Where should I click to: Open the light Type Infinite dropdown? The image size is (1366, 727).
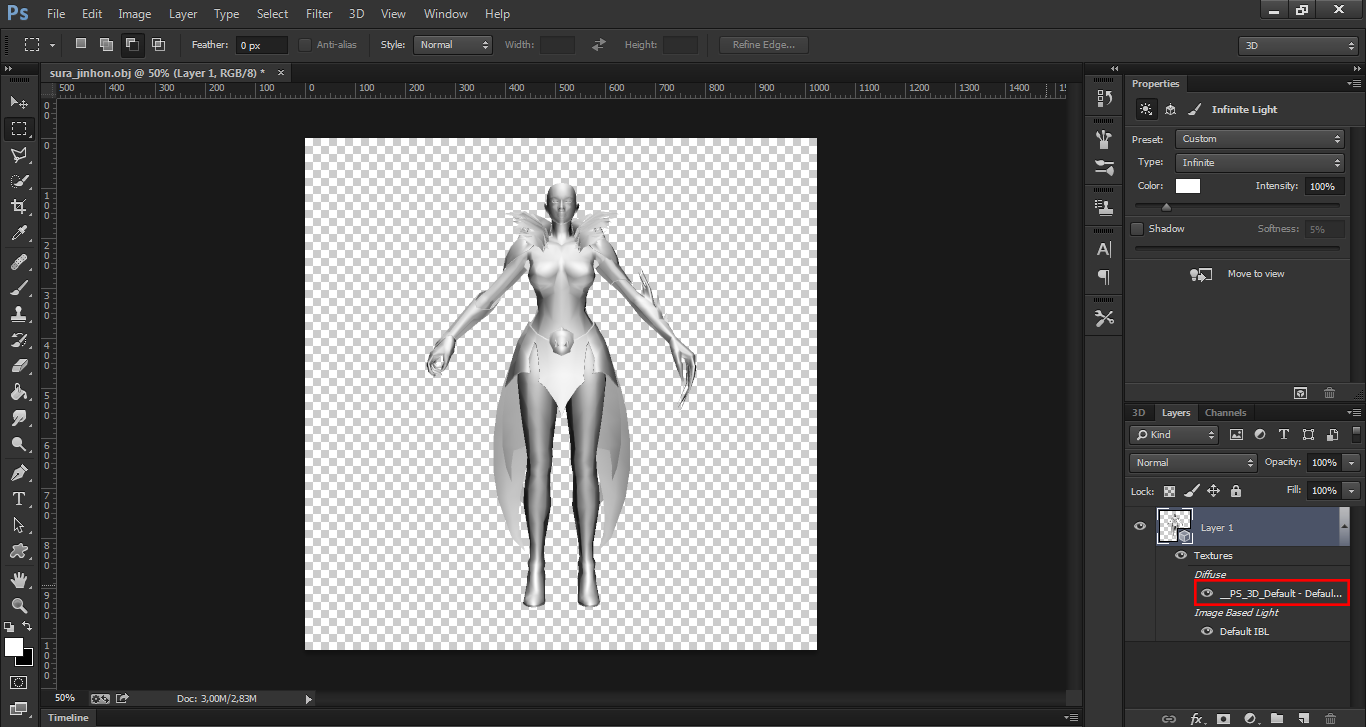point(1260,162)
